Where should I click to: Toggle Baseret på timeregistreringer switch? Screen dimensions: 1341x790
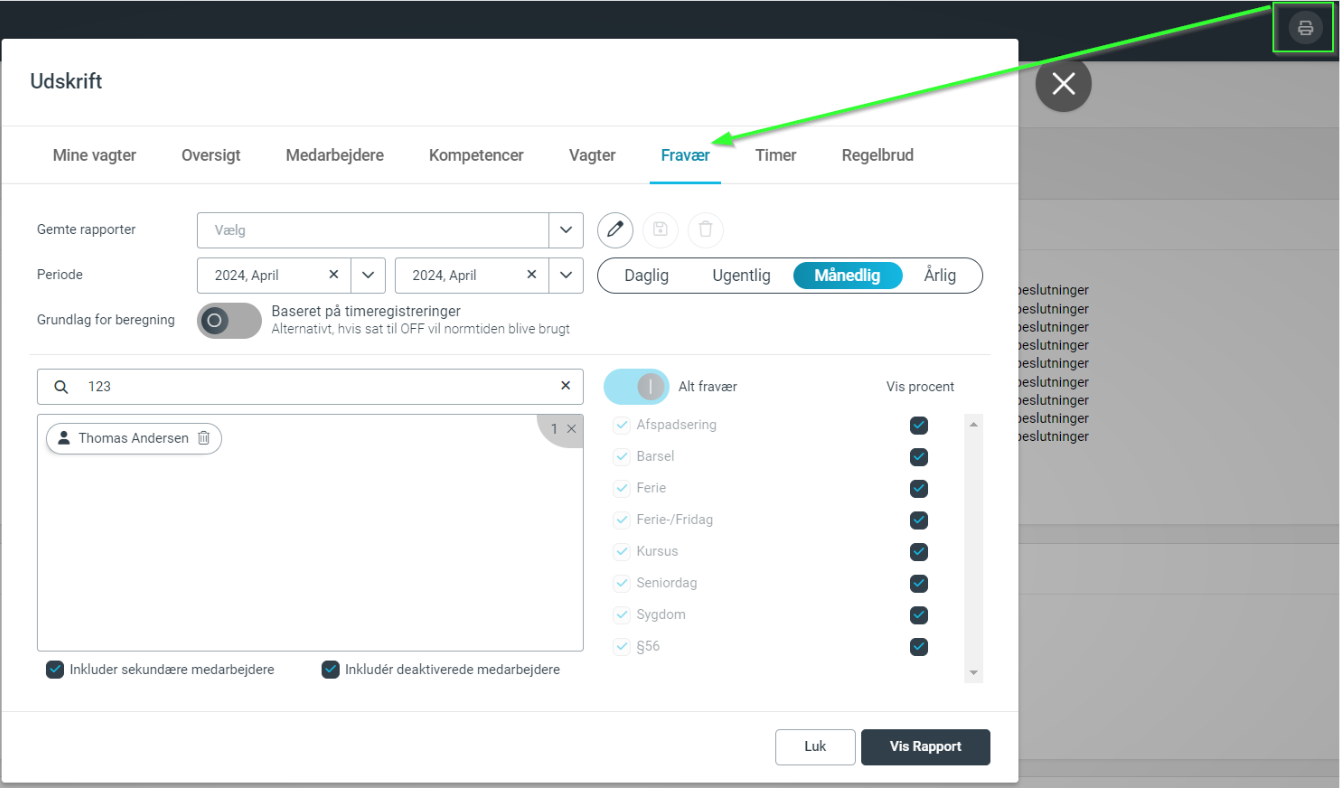[x=228, y=320]
